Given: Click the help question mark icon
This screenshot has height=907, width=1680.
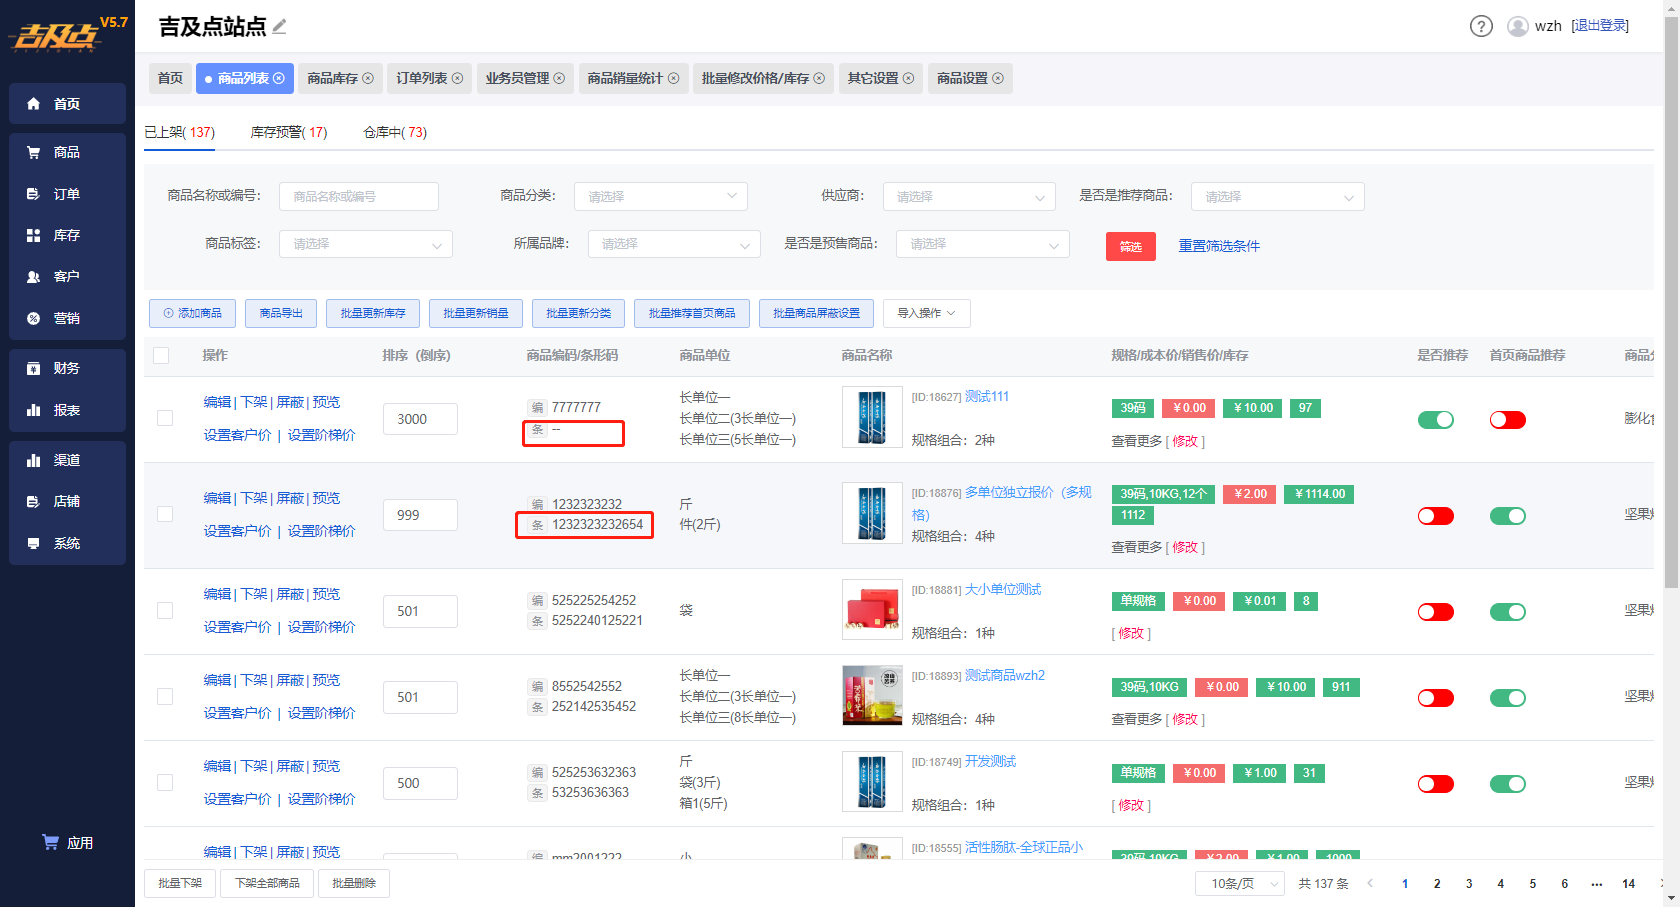Looking at the screenshot, I should coord(1481,26).
